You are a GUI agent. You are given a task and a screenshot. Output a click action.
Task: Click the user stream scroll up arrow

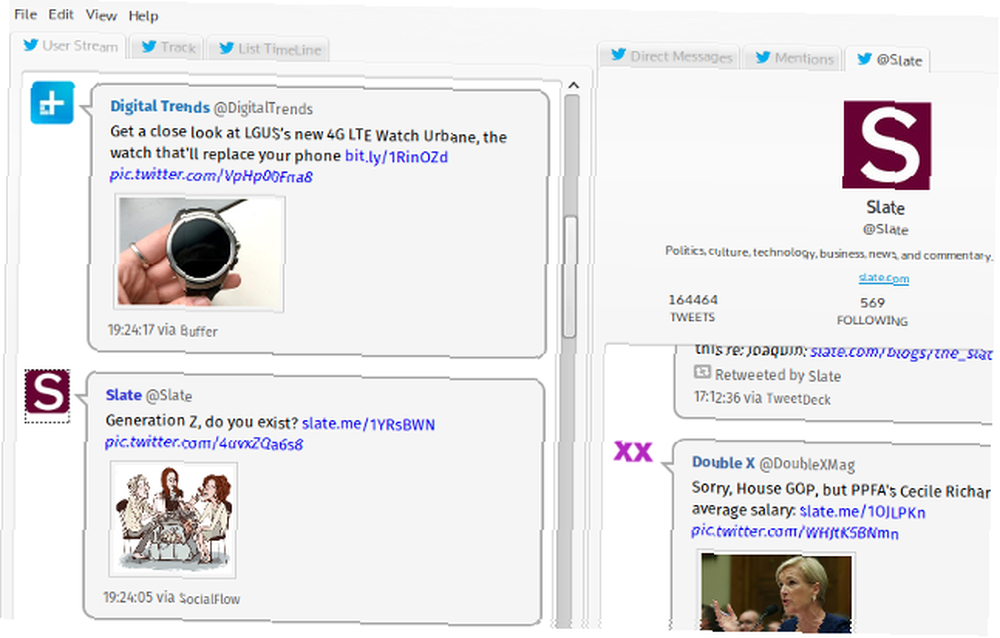[x=573, y=85]
